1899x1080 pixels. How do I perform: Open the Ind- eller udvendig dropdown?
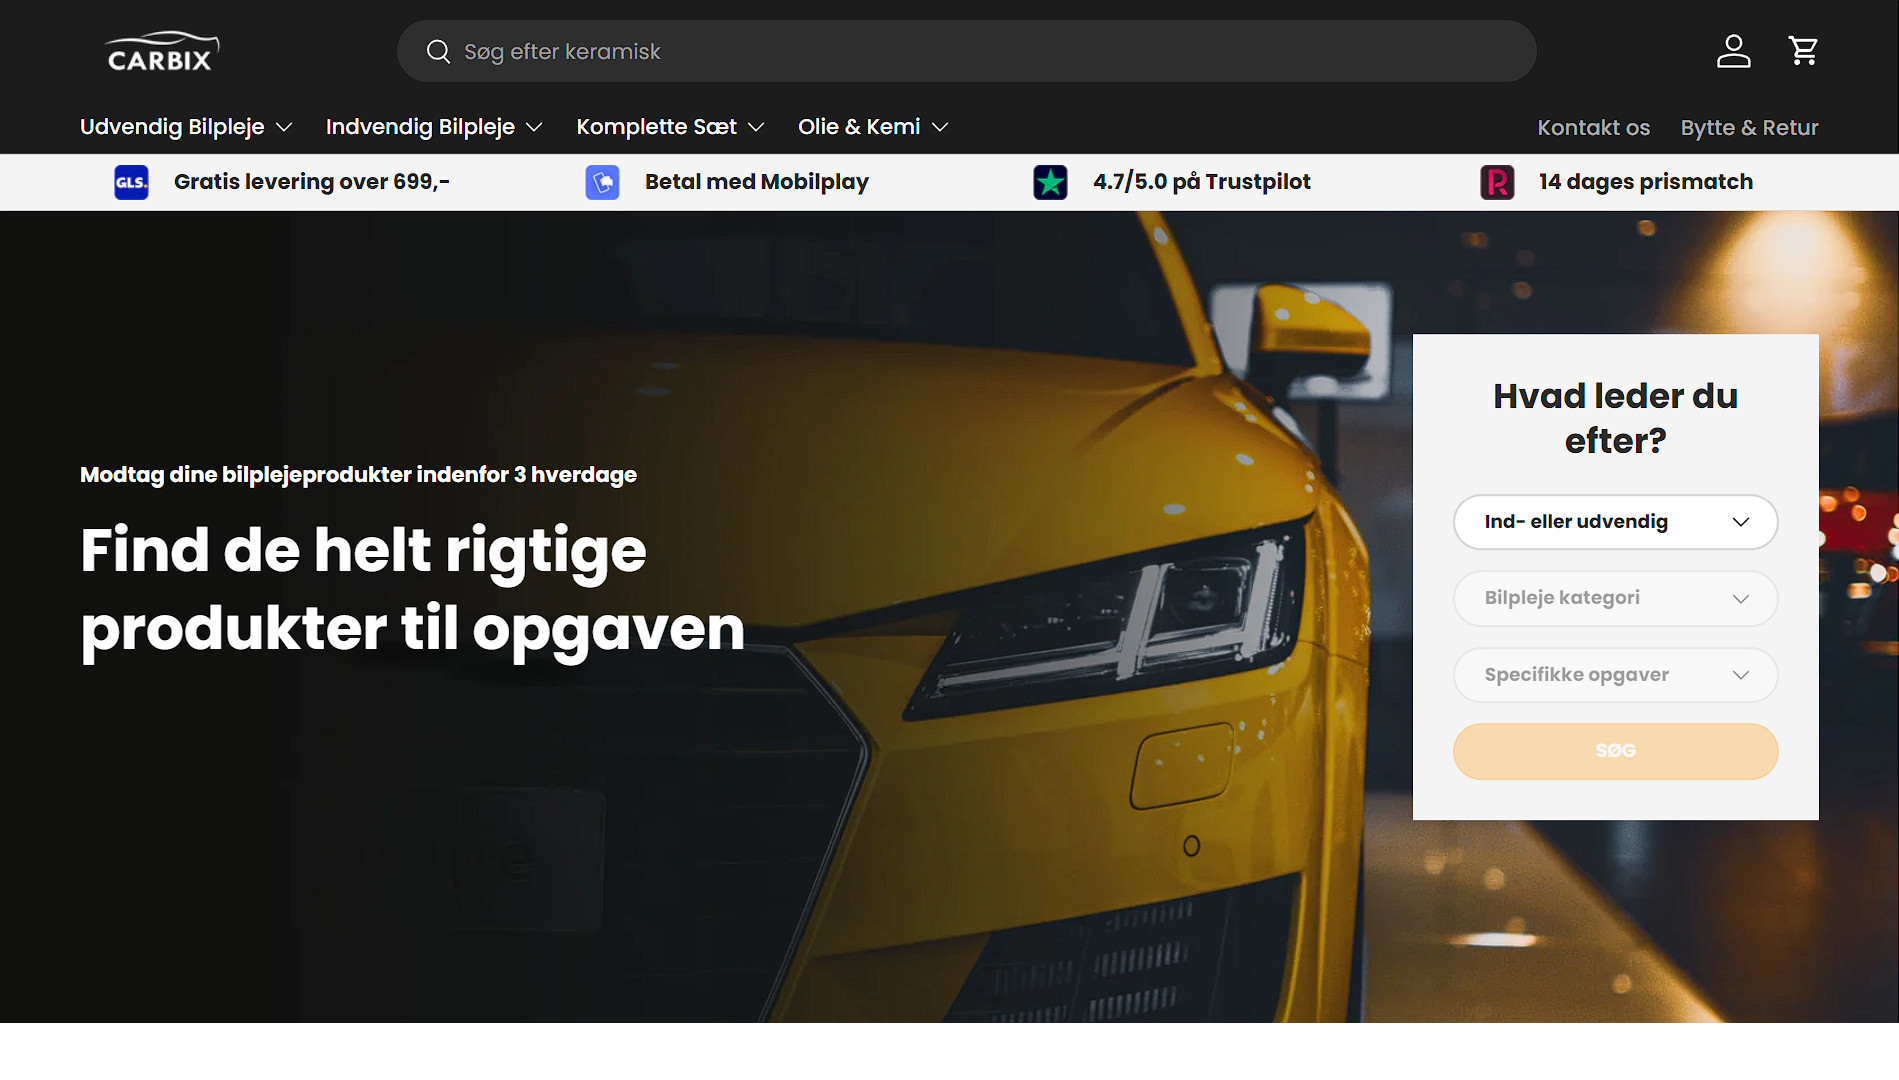1615,522
